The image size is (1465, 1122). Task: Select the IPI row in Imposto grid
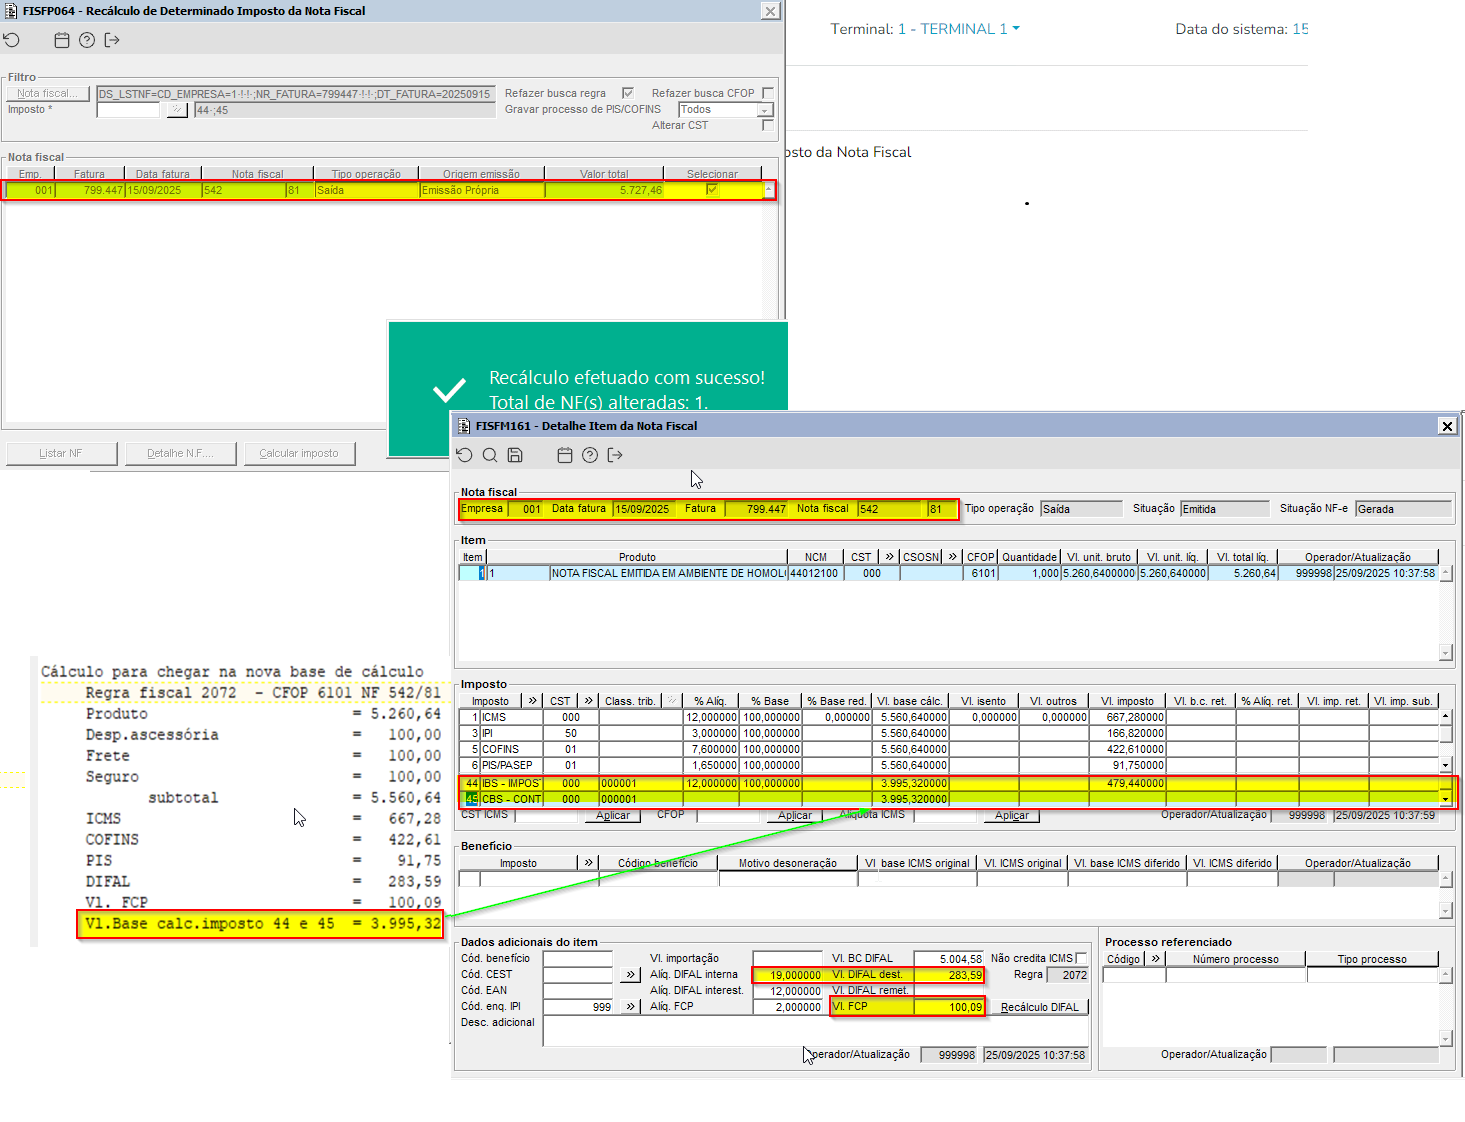point(949,733)
